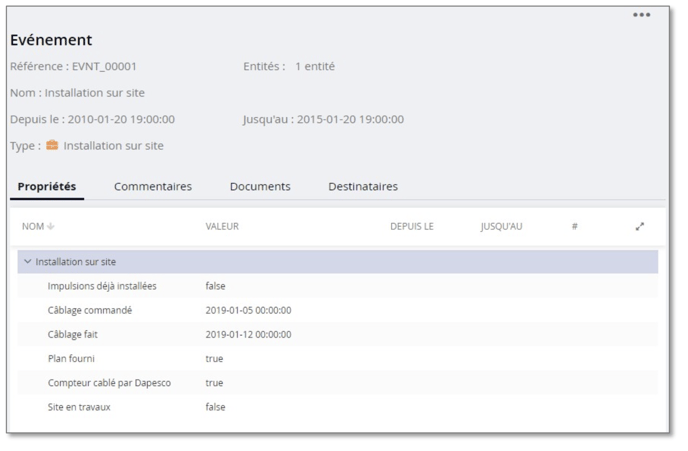Select the Site en travaux row name
This screenshot has height=451, width=688.
click(x=79, y=407)
